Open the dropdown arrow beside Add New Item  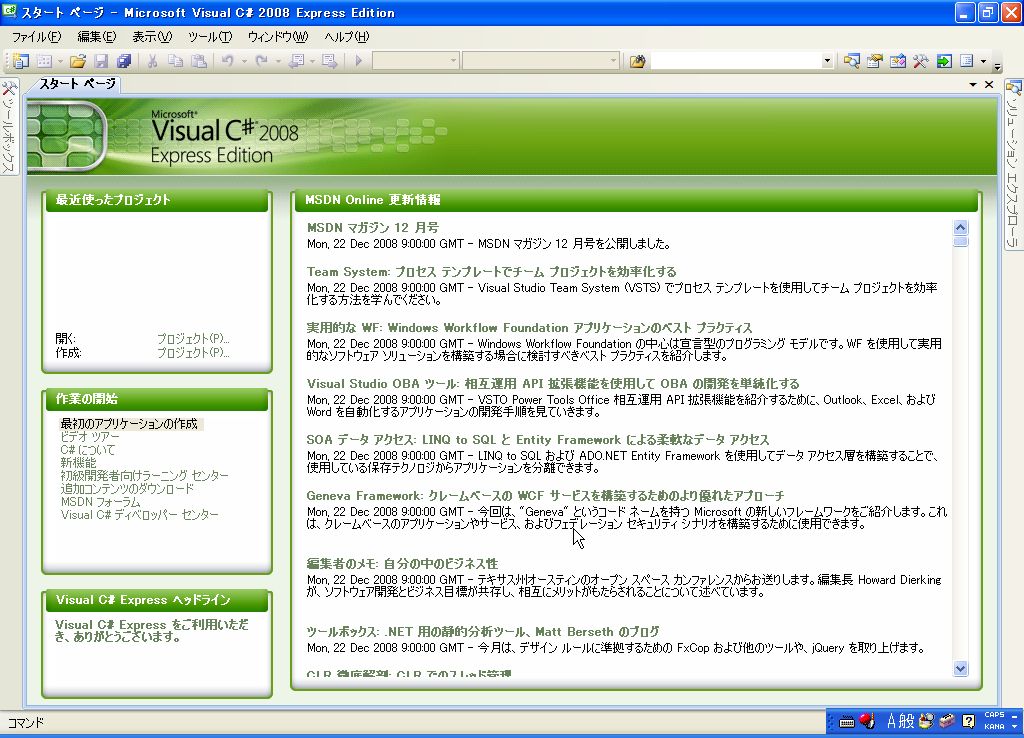60,61
